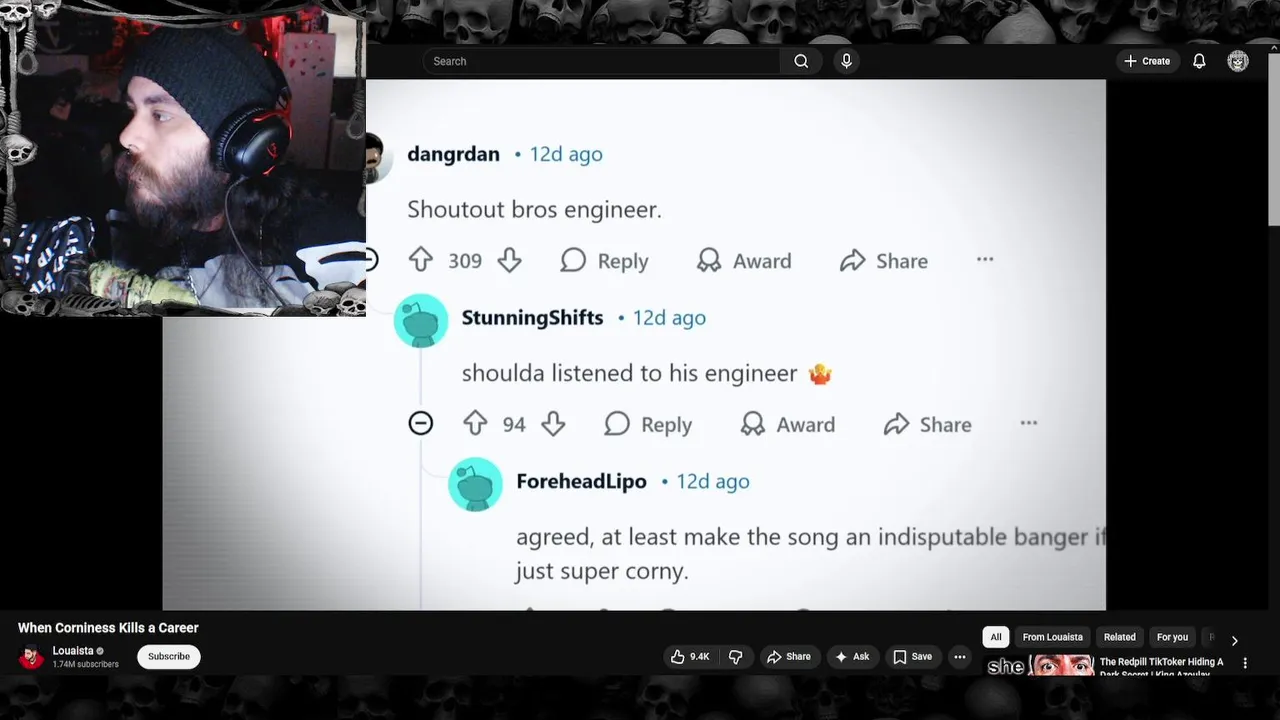Like the video with thumbs up
1280x720 pixels.
coord(690,657)
